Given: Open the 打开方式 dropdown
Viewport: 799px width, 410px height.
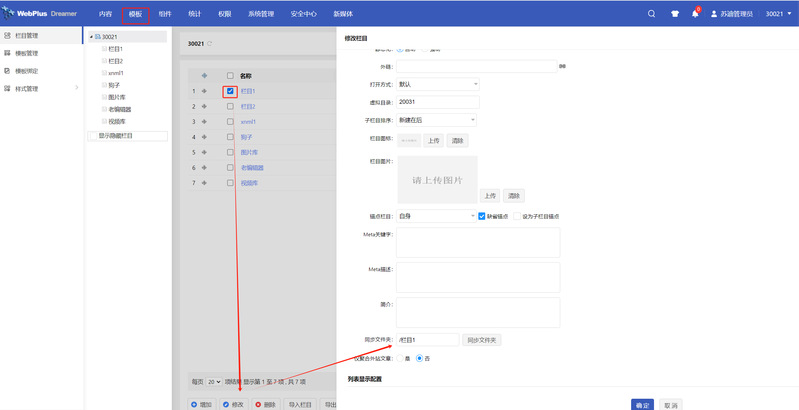Looking at the screenshot, I should [438, 84].
